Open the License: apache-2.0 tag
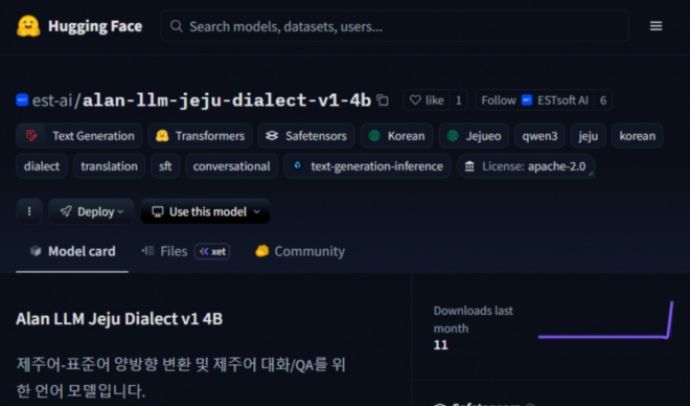 tap(525, 166)
